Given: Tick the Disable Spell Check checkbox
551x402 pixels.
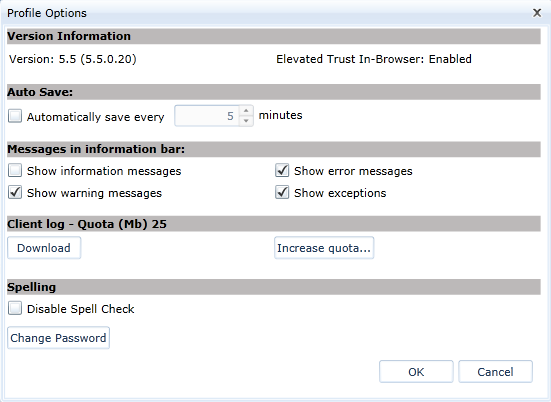Looking at the screenshot, I should (15, 309).
